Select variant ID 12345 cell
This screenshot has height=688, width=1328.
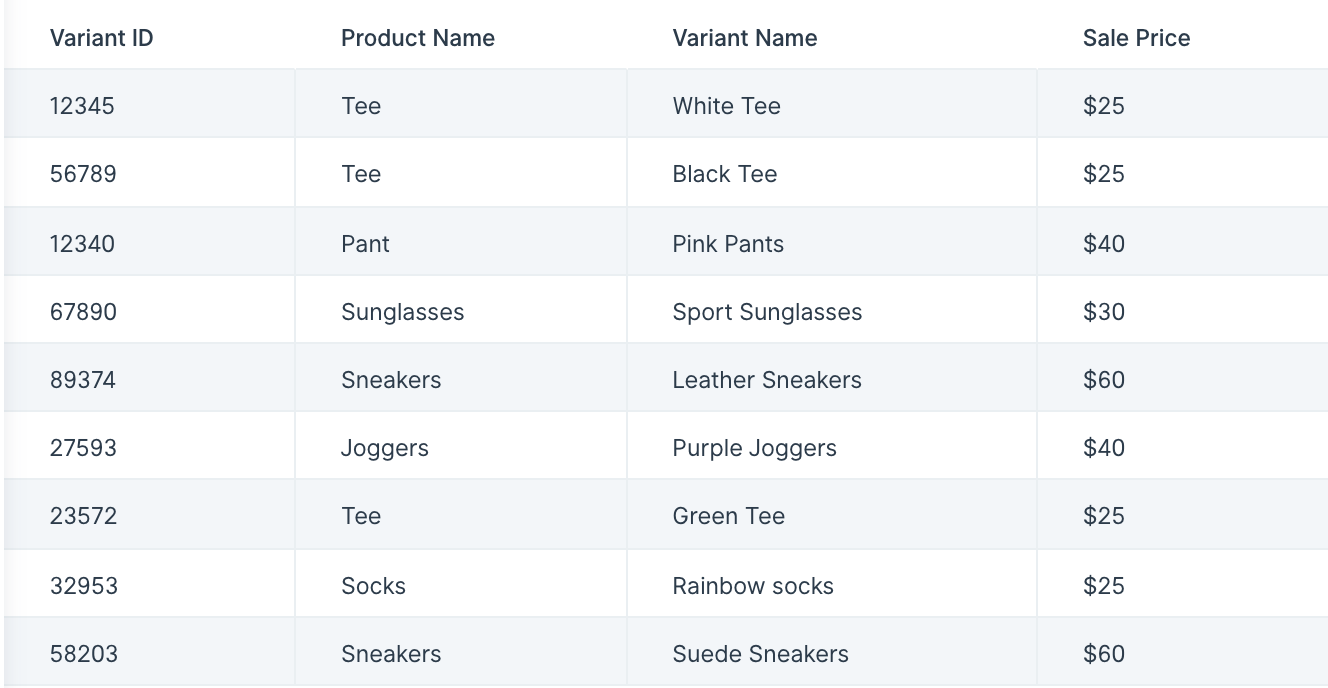coord(82,106)
